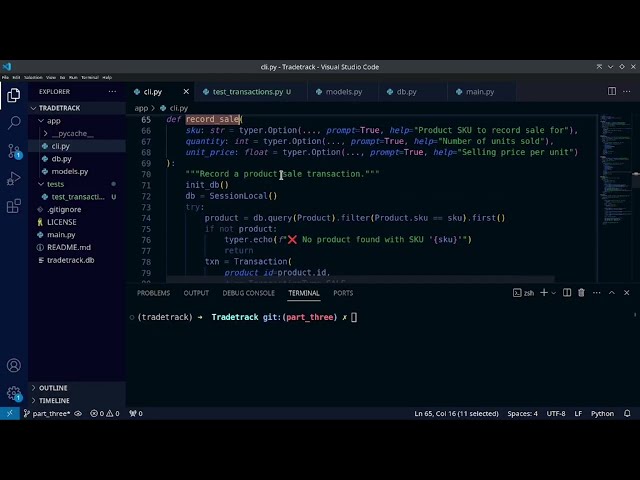Change encoding via UTF-8 indicator
640x480 pixels.
point(556,413)
